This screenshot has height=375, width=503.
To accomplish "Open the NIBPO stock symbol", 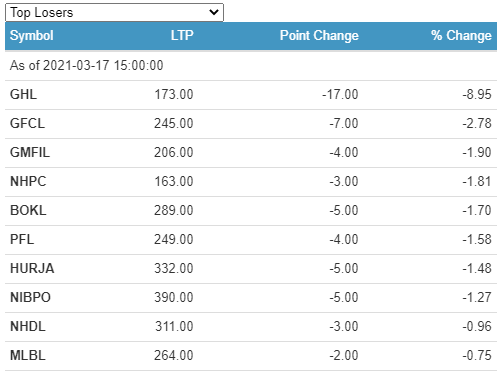I will 30,297.
